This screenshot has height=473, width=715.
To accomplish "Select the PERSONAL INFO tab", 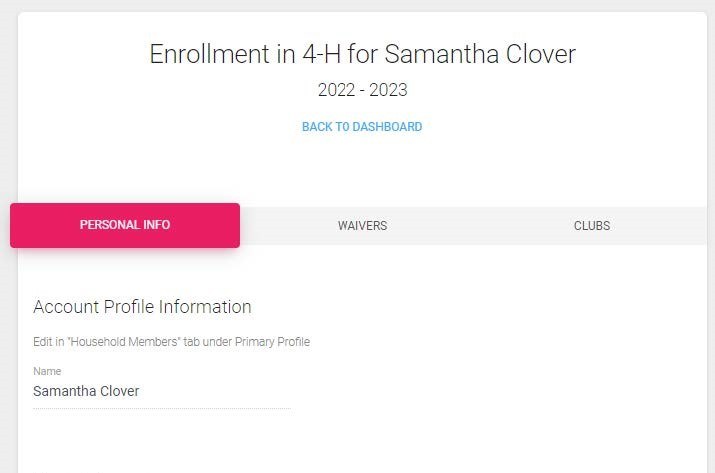I will tap(125, 225).
